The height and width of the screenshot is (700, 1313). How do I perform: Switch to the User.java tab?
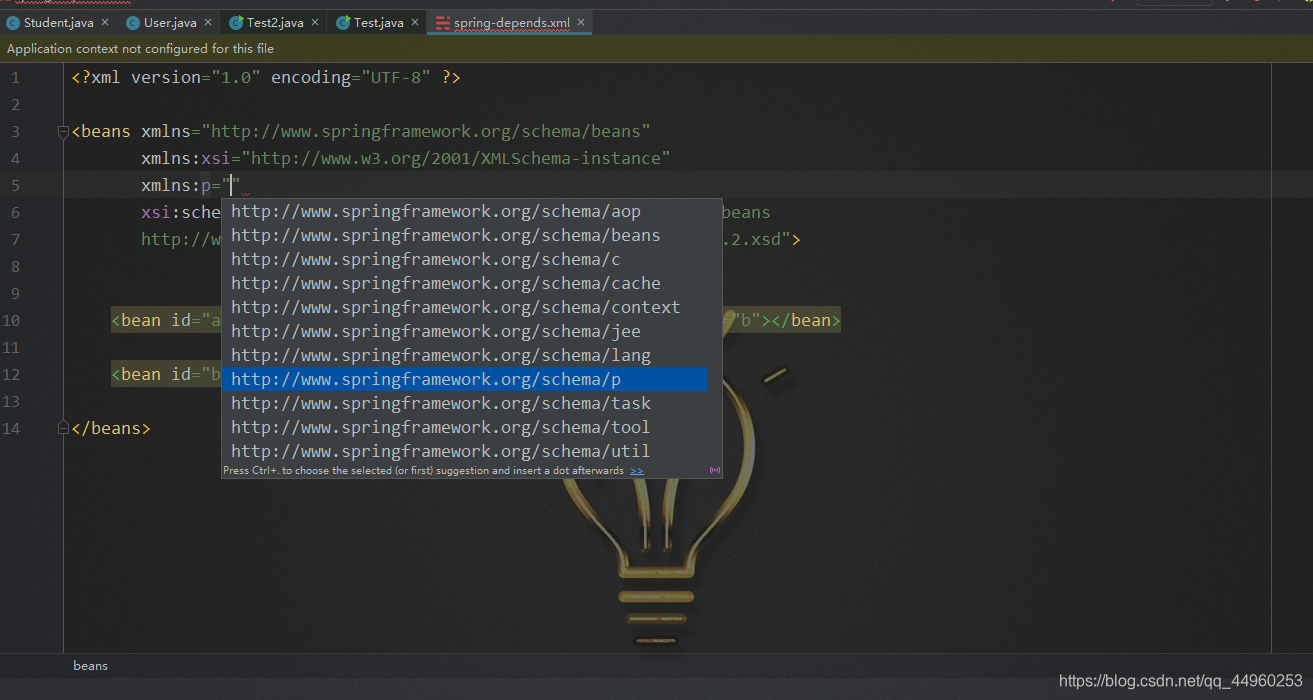(169, 22)
